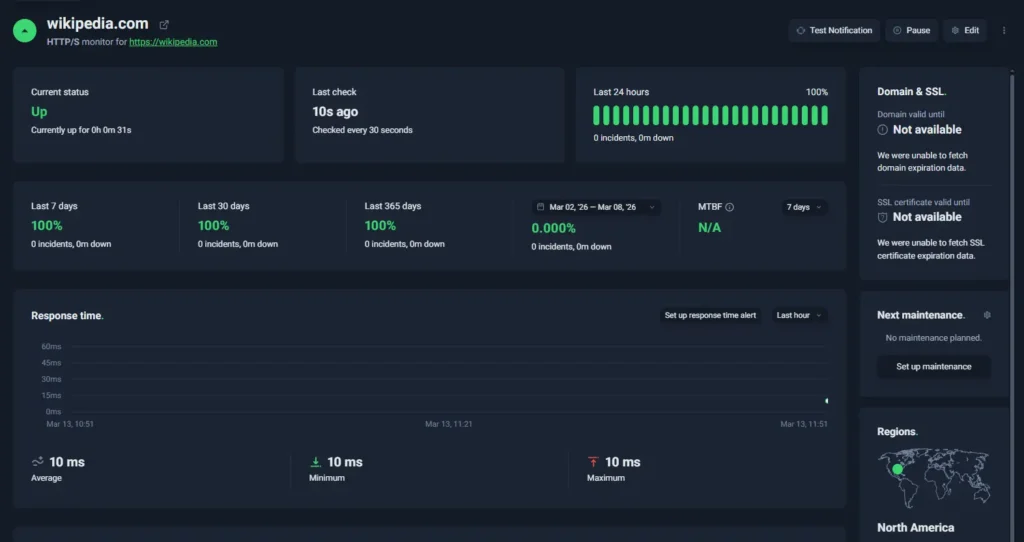Click the Last 7 days 100% value
The width and height of the screenshot is (1024, 542).
point(47,225)
